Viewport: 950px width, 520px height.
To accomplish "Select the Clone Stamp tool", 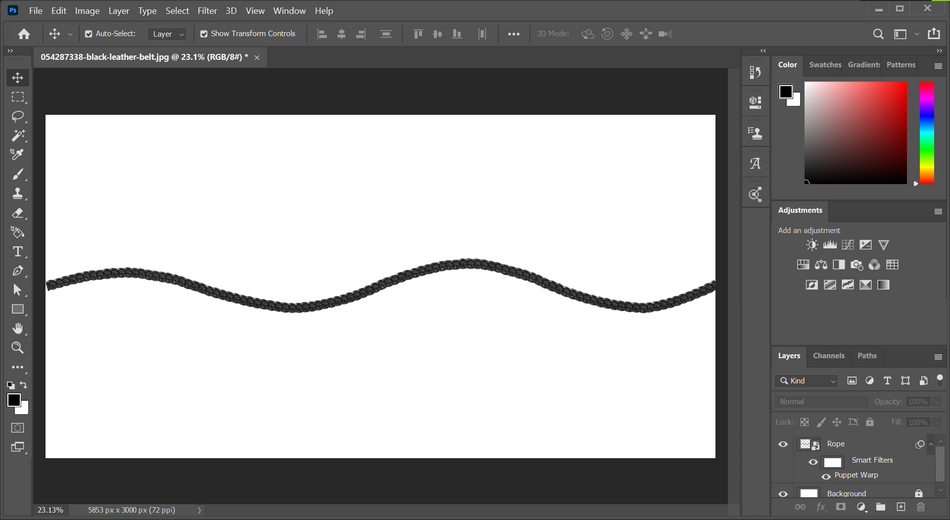I will pyautogui.click(x=18, y=193).
